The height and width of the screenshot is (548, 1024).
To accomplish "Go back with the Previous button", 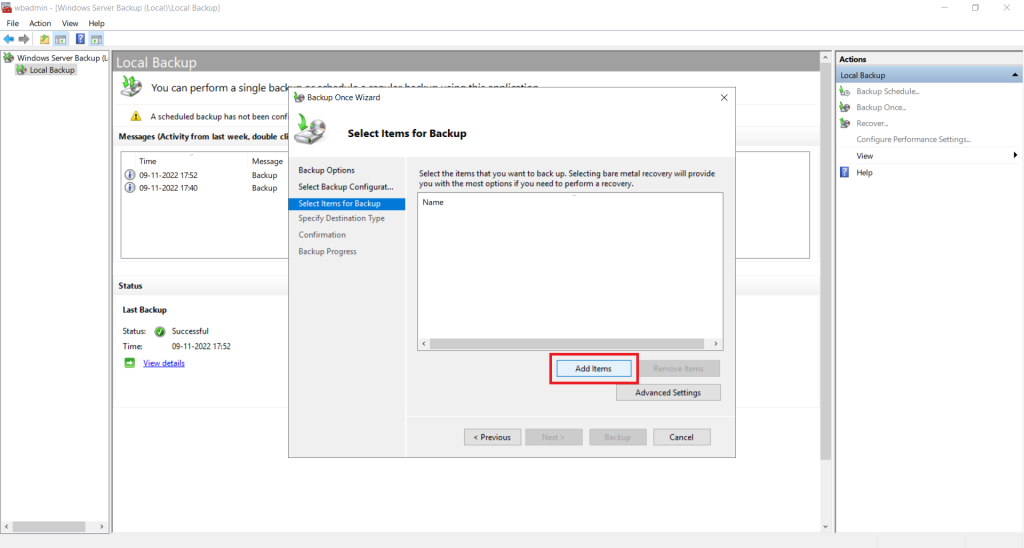I will click(x=492, y=437).
